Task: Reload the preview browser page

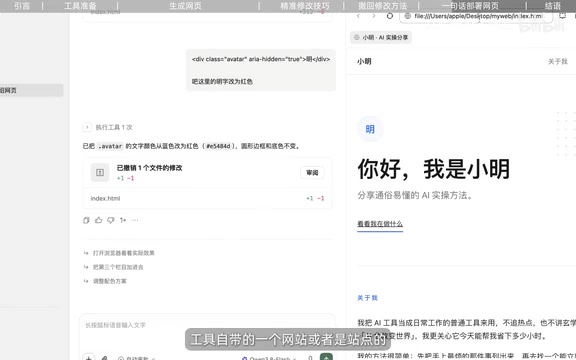Action: (390, 16)
